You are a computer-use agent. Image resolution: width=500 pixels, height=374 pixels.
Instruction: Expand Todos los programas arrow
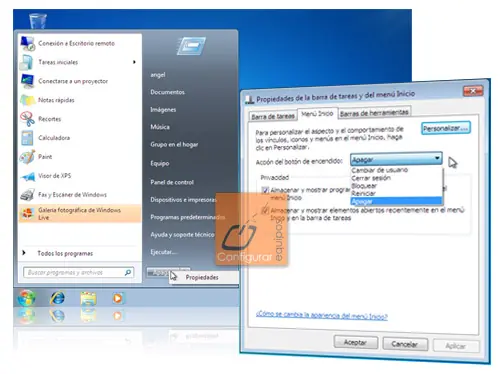pos(24,253)
